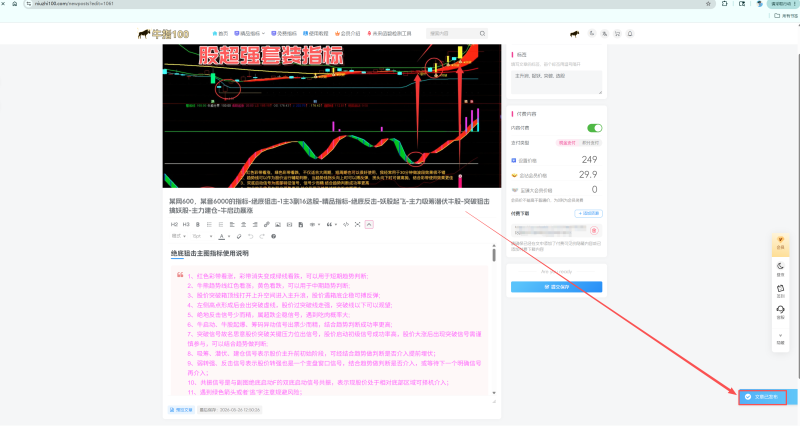Viewport: 800px width, 426px height.
Task: Collapse right sidebar with the down chevron
Action: [x=780, y=336]
